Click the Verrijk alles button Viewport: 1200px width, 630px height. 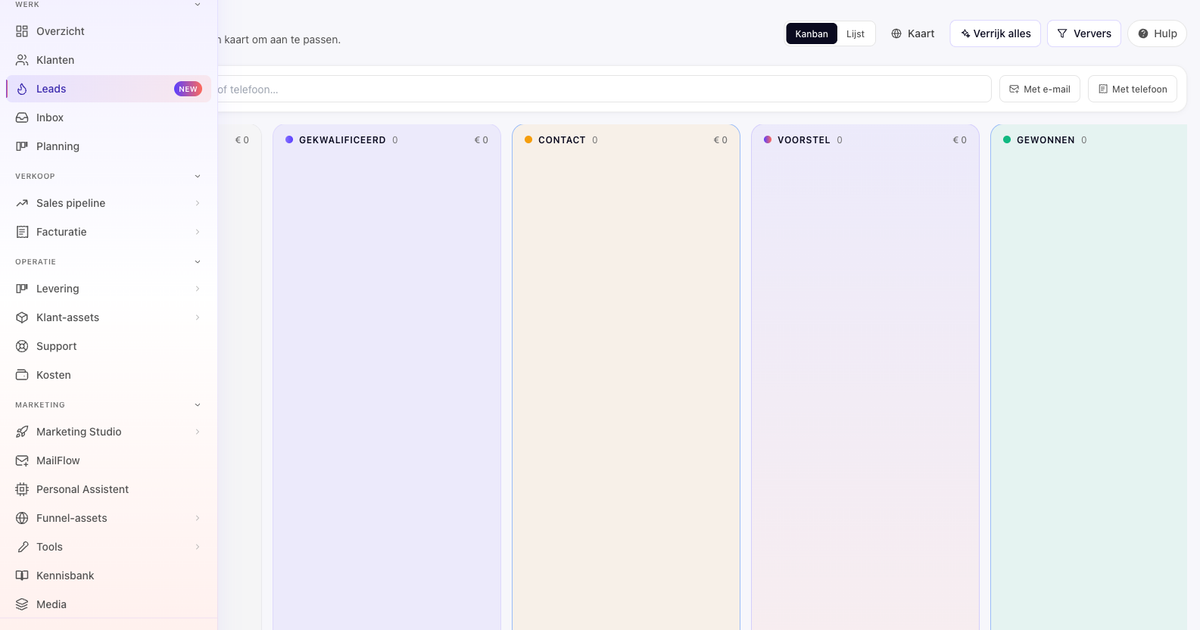tap(995, 34)
